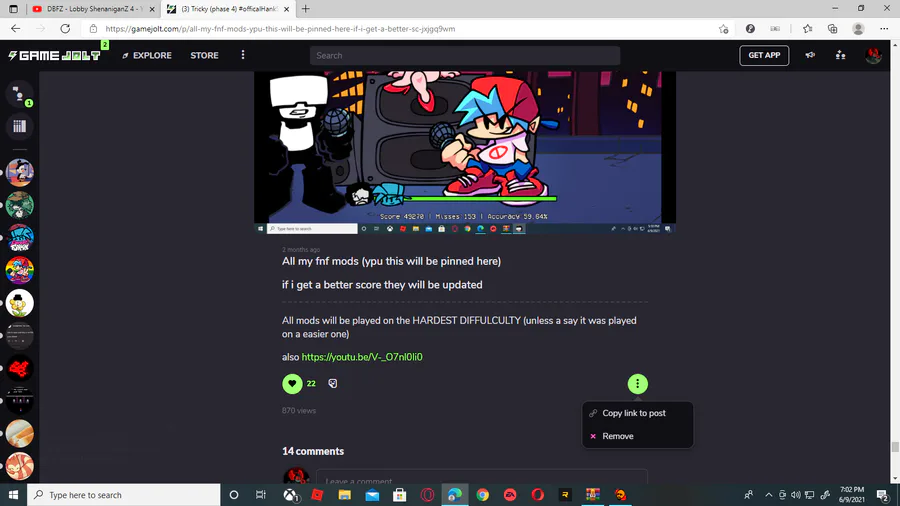This screenshot has height=506, width=900.
Task: Open the Edge profile icon
Action: click(858, 29)
